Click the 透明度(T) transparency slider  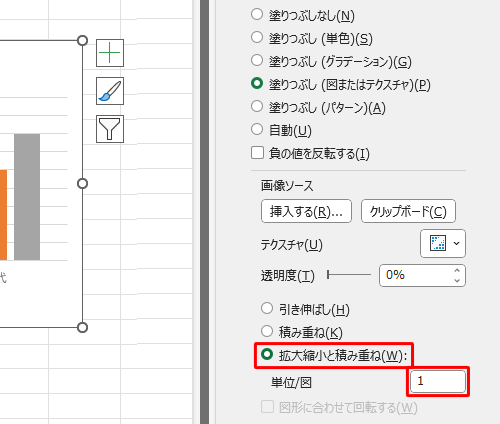(x=349, y=275)
